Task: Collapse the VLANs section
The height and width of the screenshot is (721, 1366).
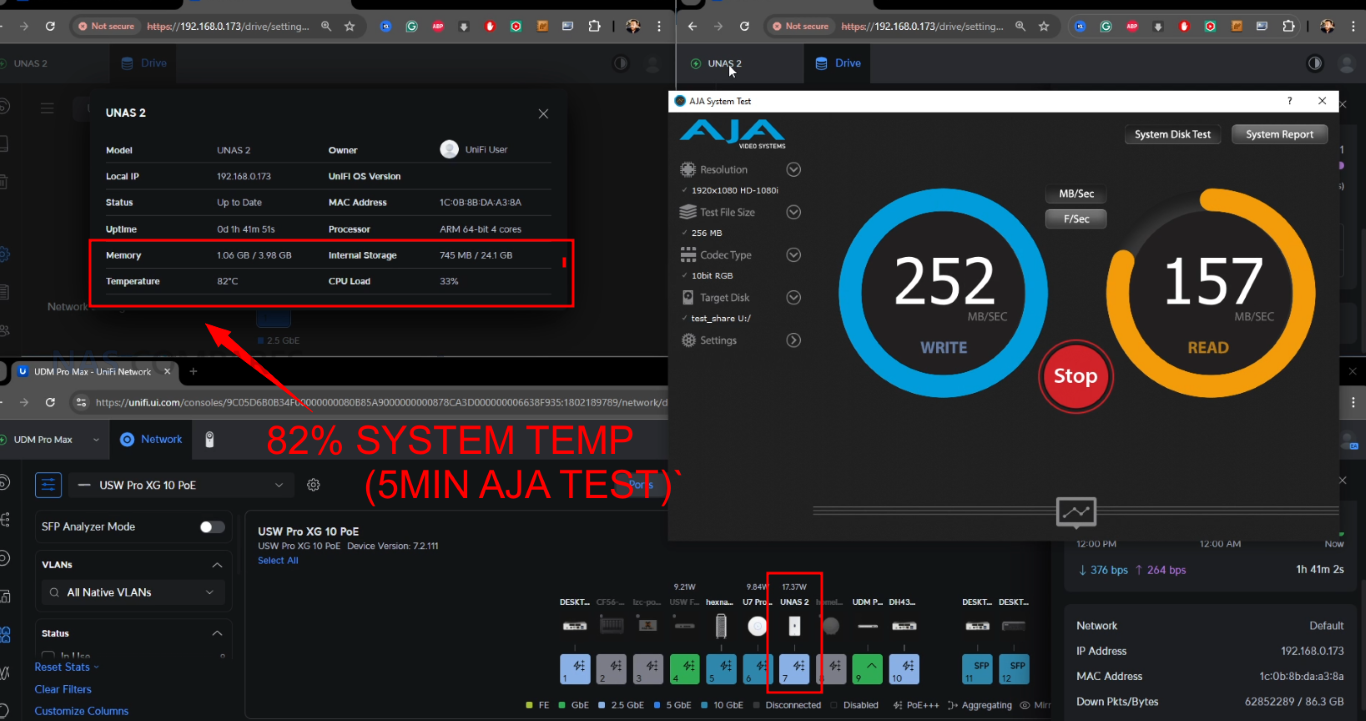Action: [217, 565]
